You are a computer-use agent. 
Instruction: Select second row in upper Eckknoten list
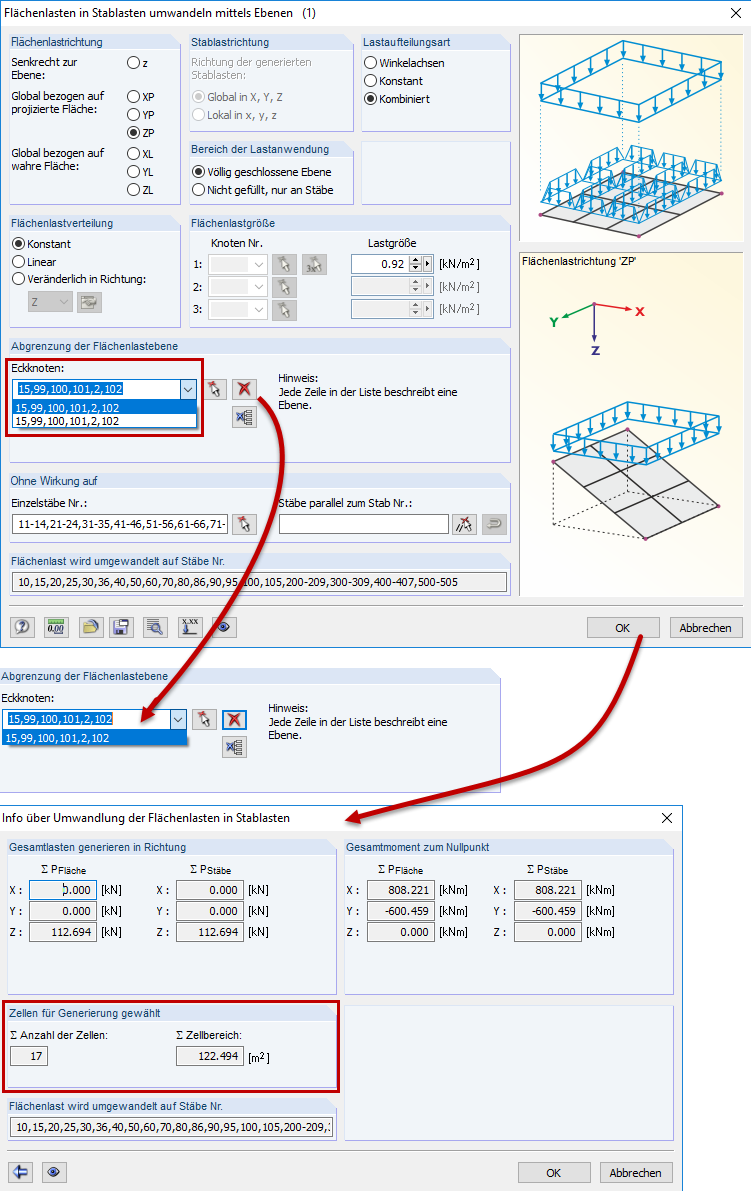[105, 421]
